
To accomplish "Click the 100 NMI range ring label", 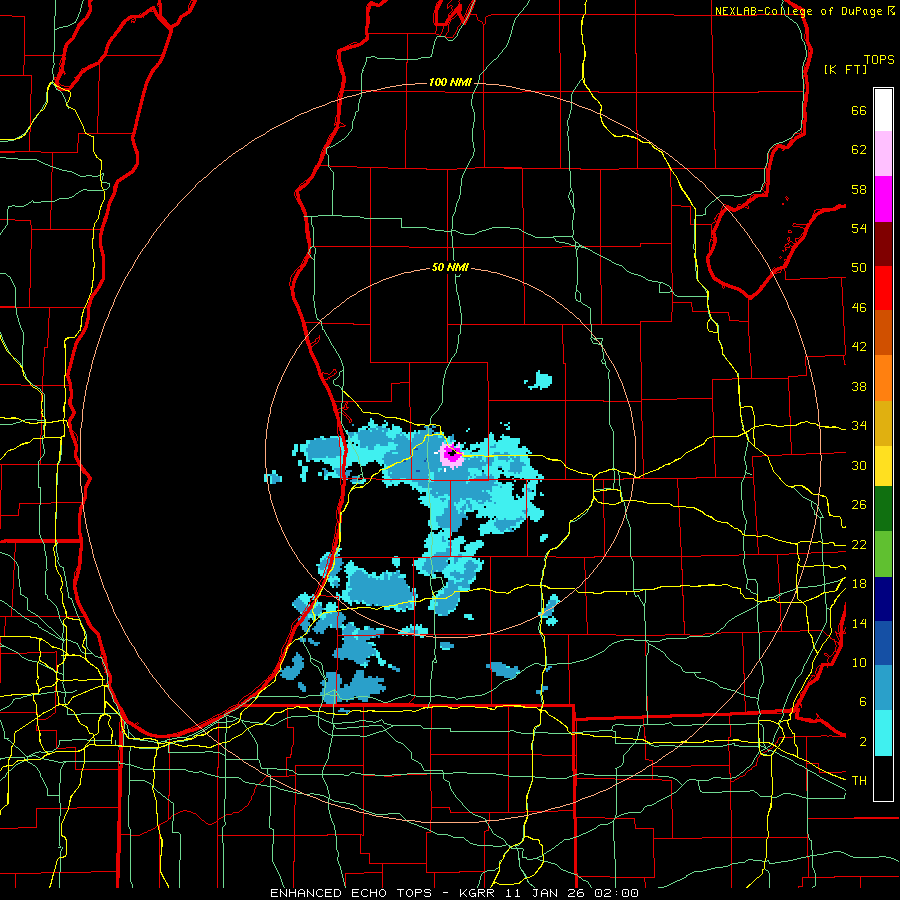I will [x=450, y=83].
